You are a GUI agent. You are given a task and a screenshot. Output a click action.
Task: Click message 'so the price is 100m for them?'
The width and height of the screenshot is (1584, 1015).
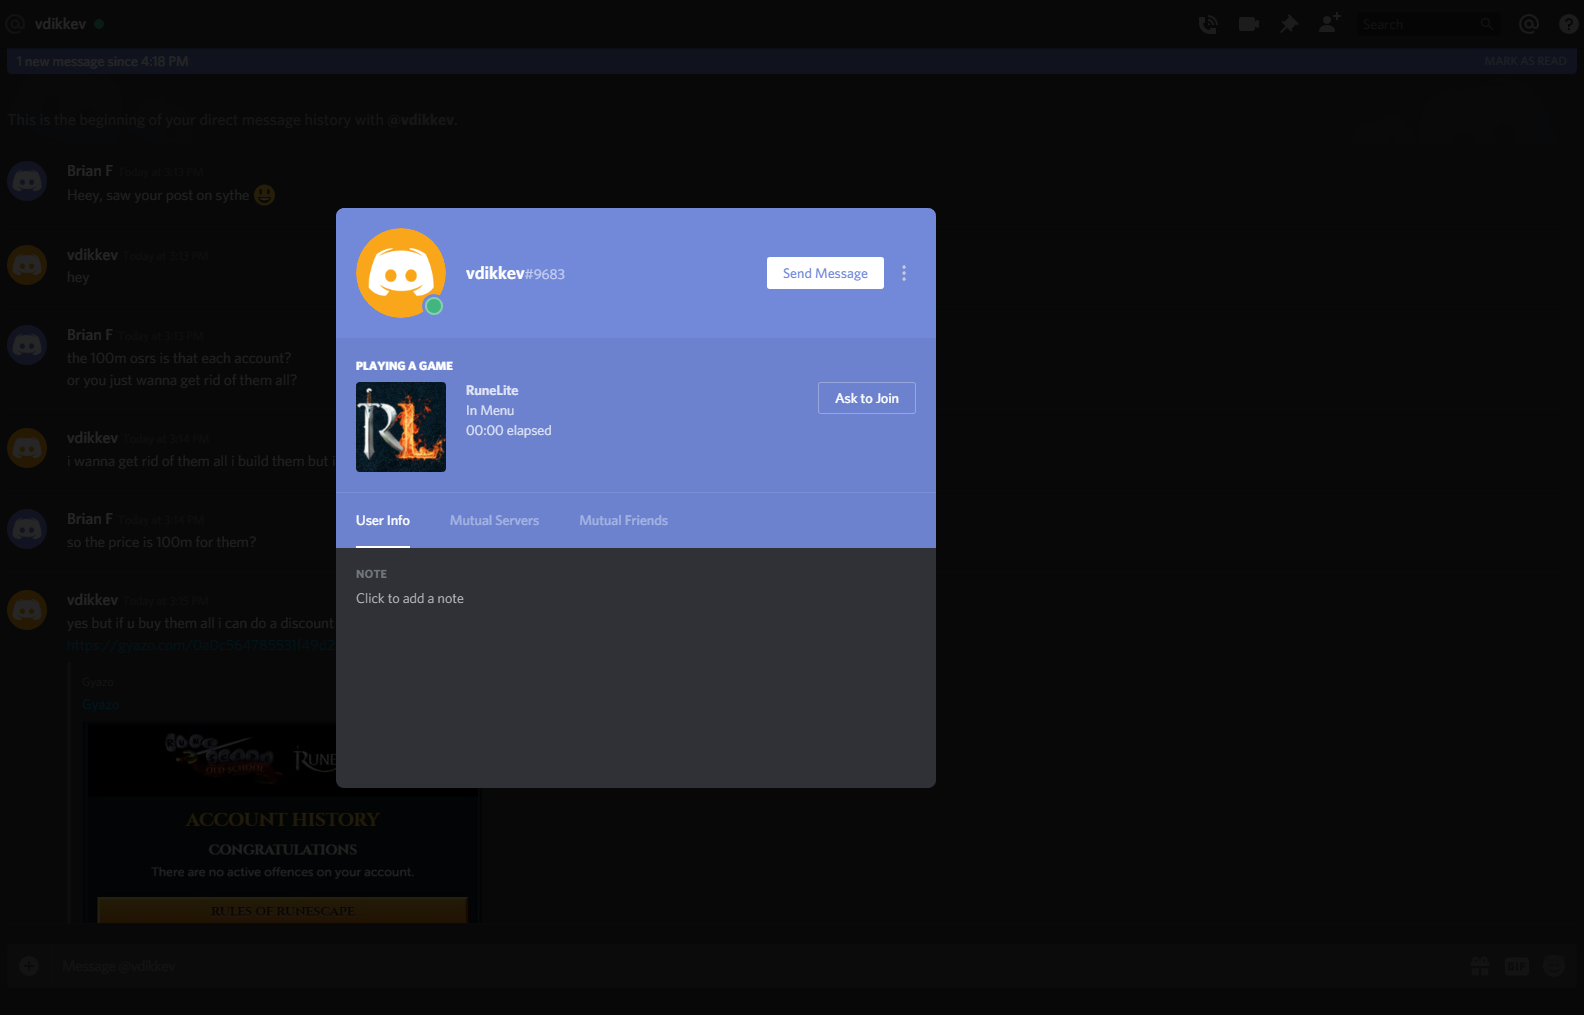(x=161, y=542)
